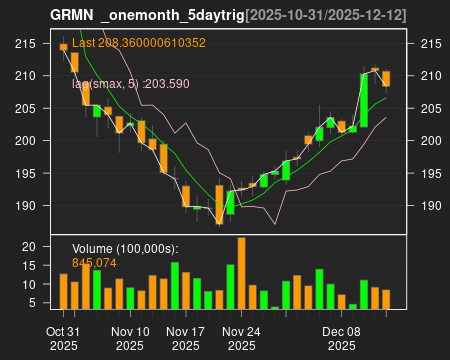Click the 210 label on left price axis
Image resolution: width=450 pixels, height=360 pixels.
pos(25,76)
